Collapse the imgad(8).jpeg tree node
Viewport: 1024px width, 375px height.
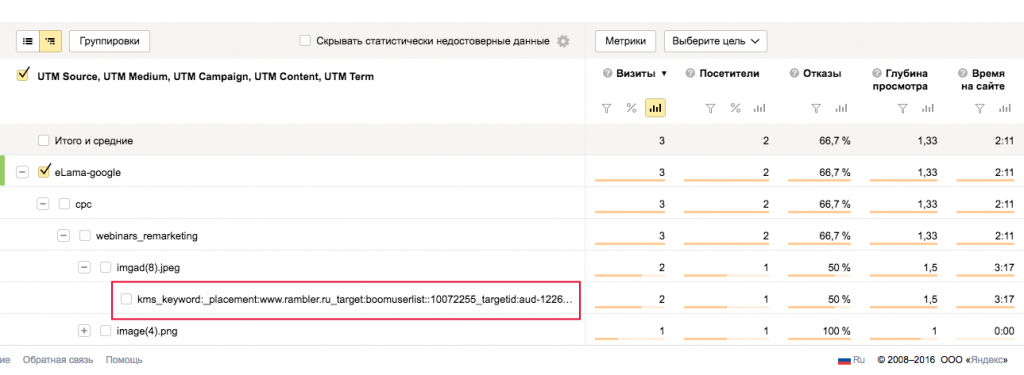click(84, 267)
